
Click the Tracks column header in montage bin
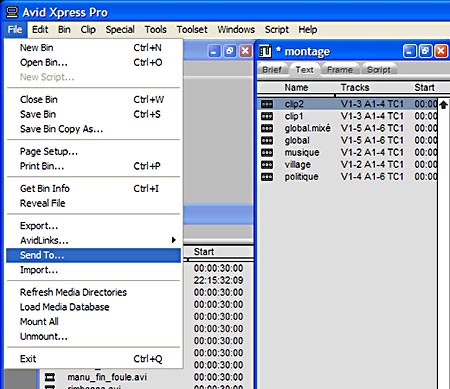point(355,87)
